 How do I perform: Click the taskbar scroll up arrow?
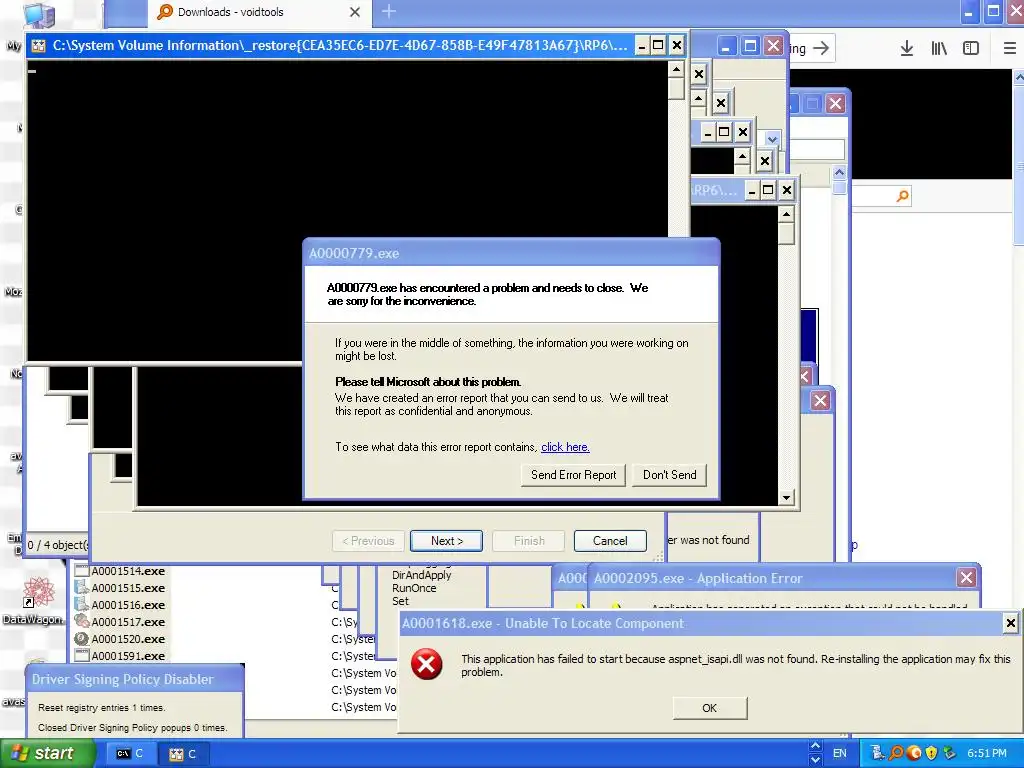coord(815,746)
